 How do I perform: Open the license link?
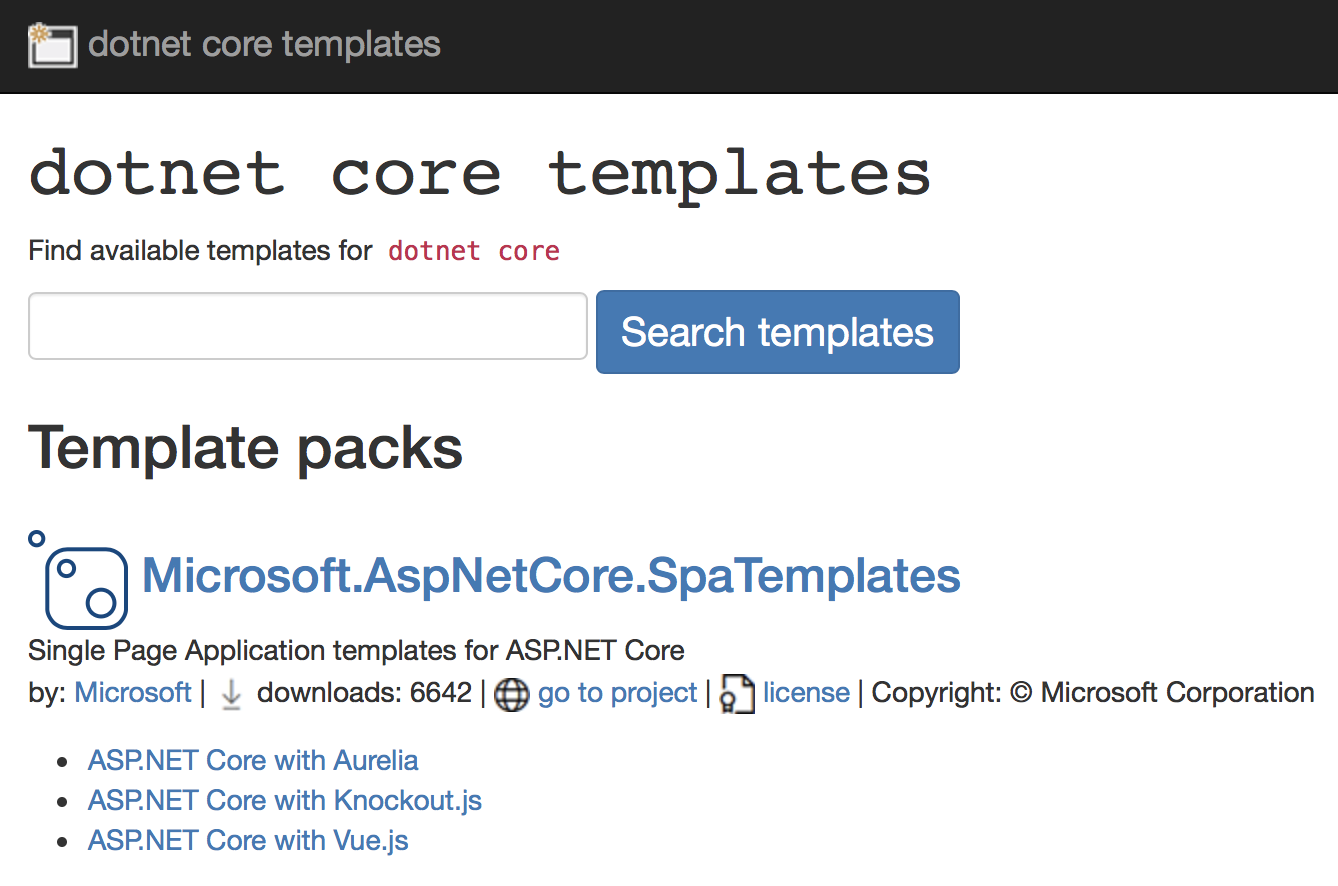point(806,692)
